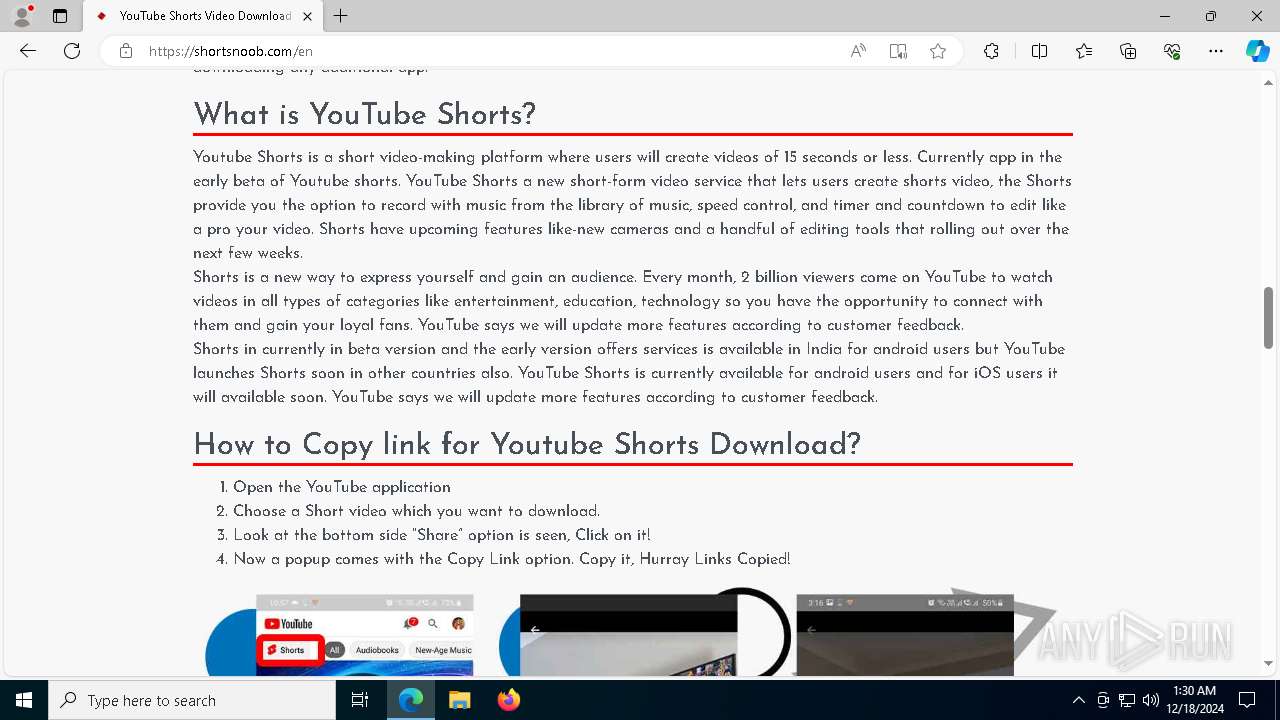Image resolution: width=1280 pixels, height=720 pixels.
Task: Open the Windows Start menu
Action: click(24, 700)
